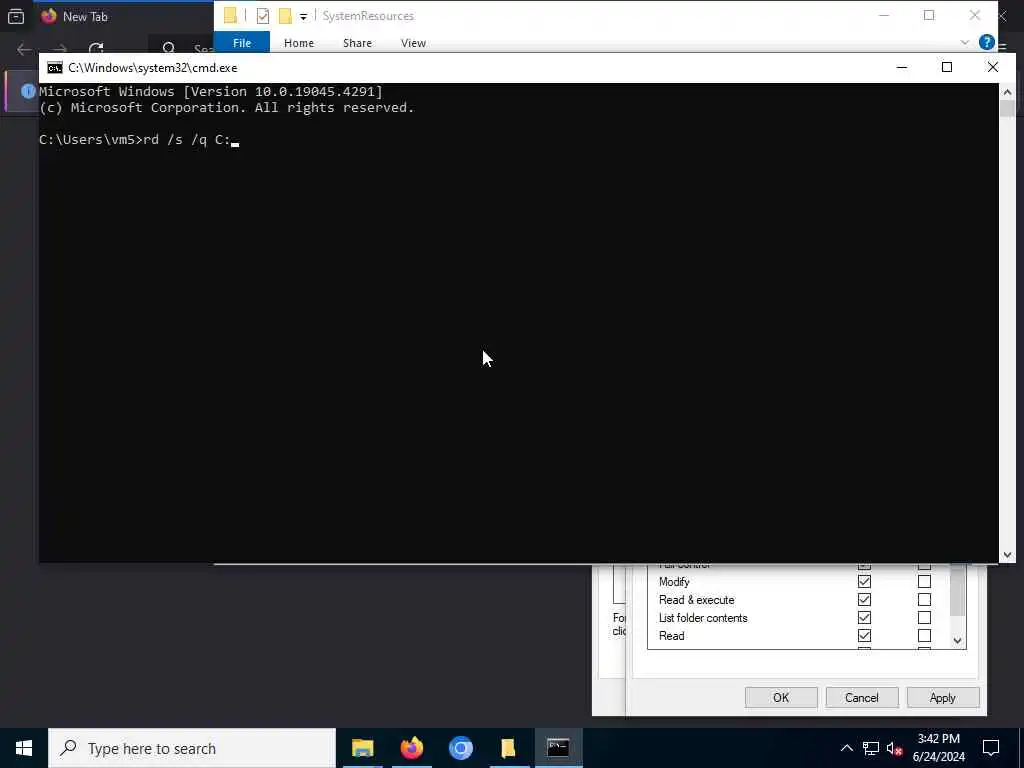Click OK in the permissions dialog
This screenshot has height=768, width=1024.
pyautogui.click(x=781, y=697)
